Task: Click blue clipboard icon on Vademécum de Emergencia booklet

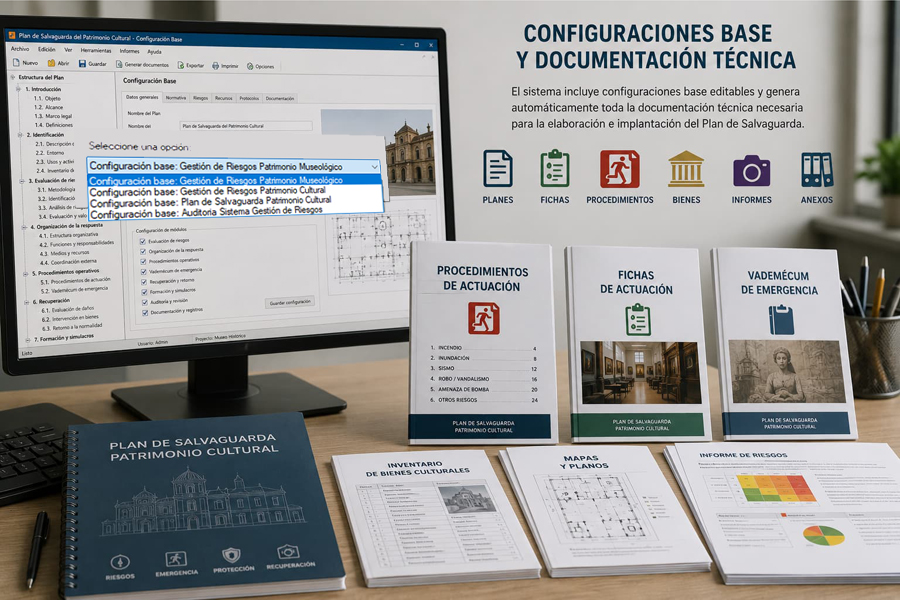Action: coord(781,320)
